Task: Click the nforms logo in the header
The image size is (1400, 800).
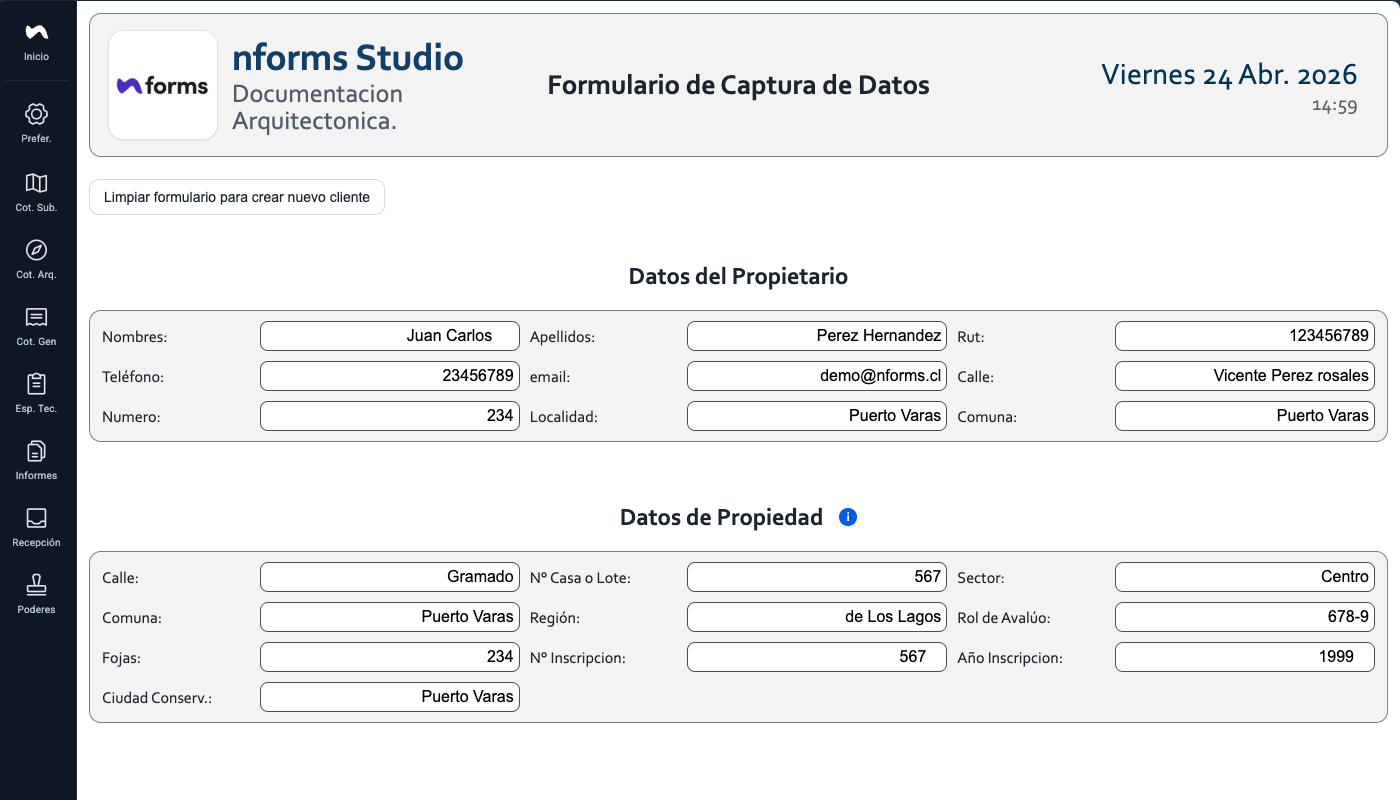Action: click(x=163, y=85)
